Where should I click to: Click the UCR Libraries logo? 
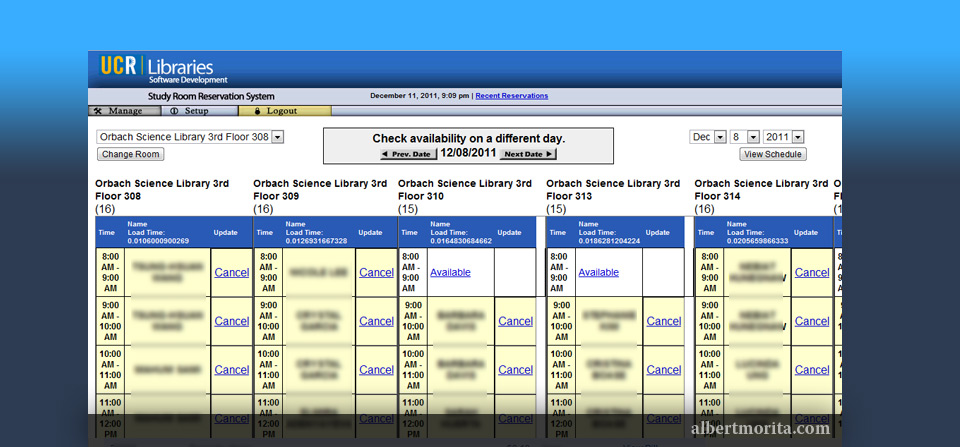click(163, 69)
